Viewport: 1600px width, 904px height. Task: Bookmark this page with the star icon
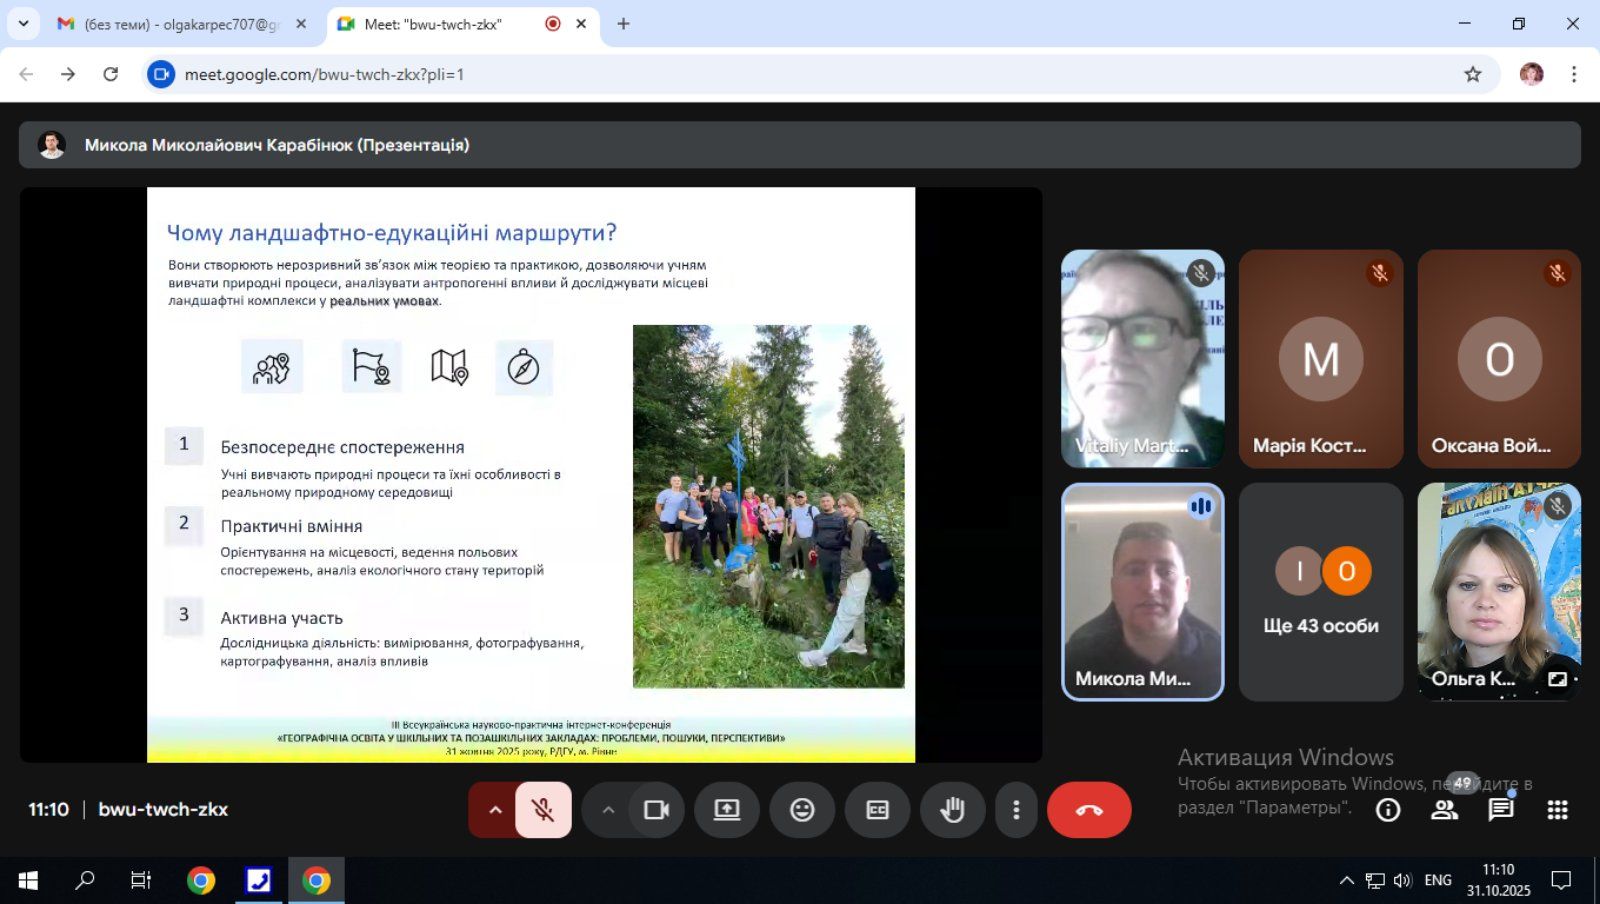click(x=1472, y=74)
